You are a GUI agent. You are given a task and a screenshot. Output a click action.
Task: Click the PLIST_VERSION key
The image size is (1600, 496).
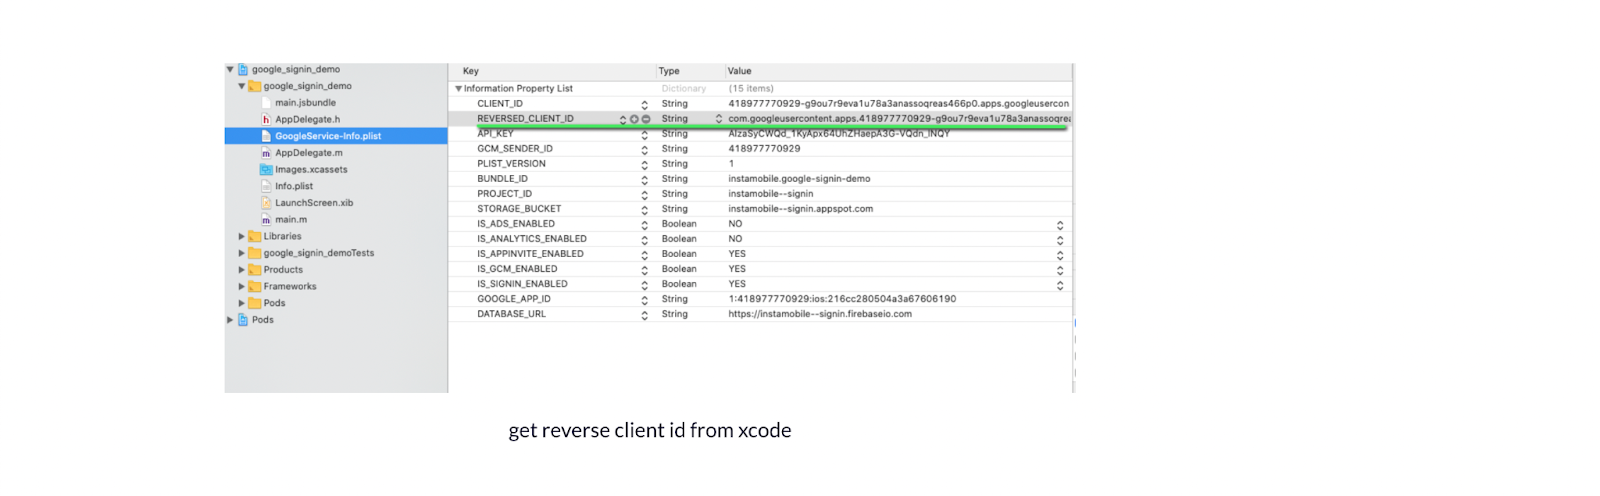(x=511, y=164)
